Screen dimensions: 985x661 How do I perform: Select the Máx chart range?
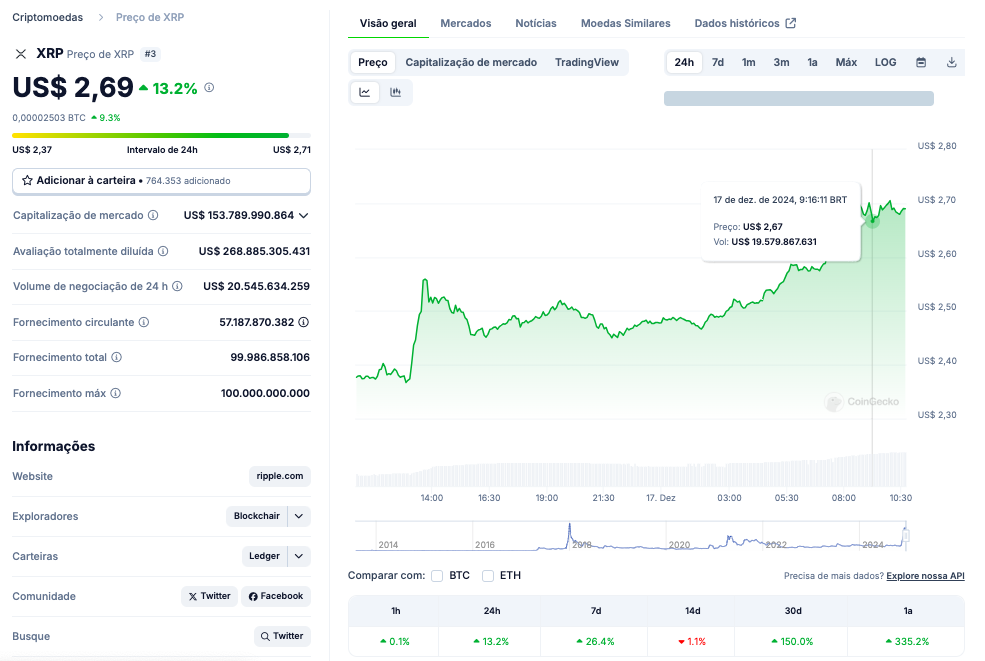point(846,62)
